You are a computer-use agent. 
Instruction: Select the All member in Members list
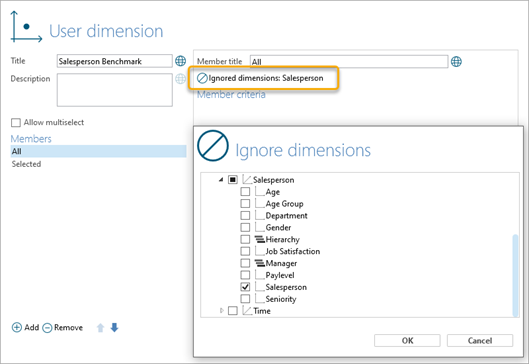point(98,151)
